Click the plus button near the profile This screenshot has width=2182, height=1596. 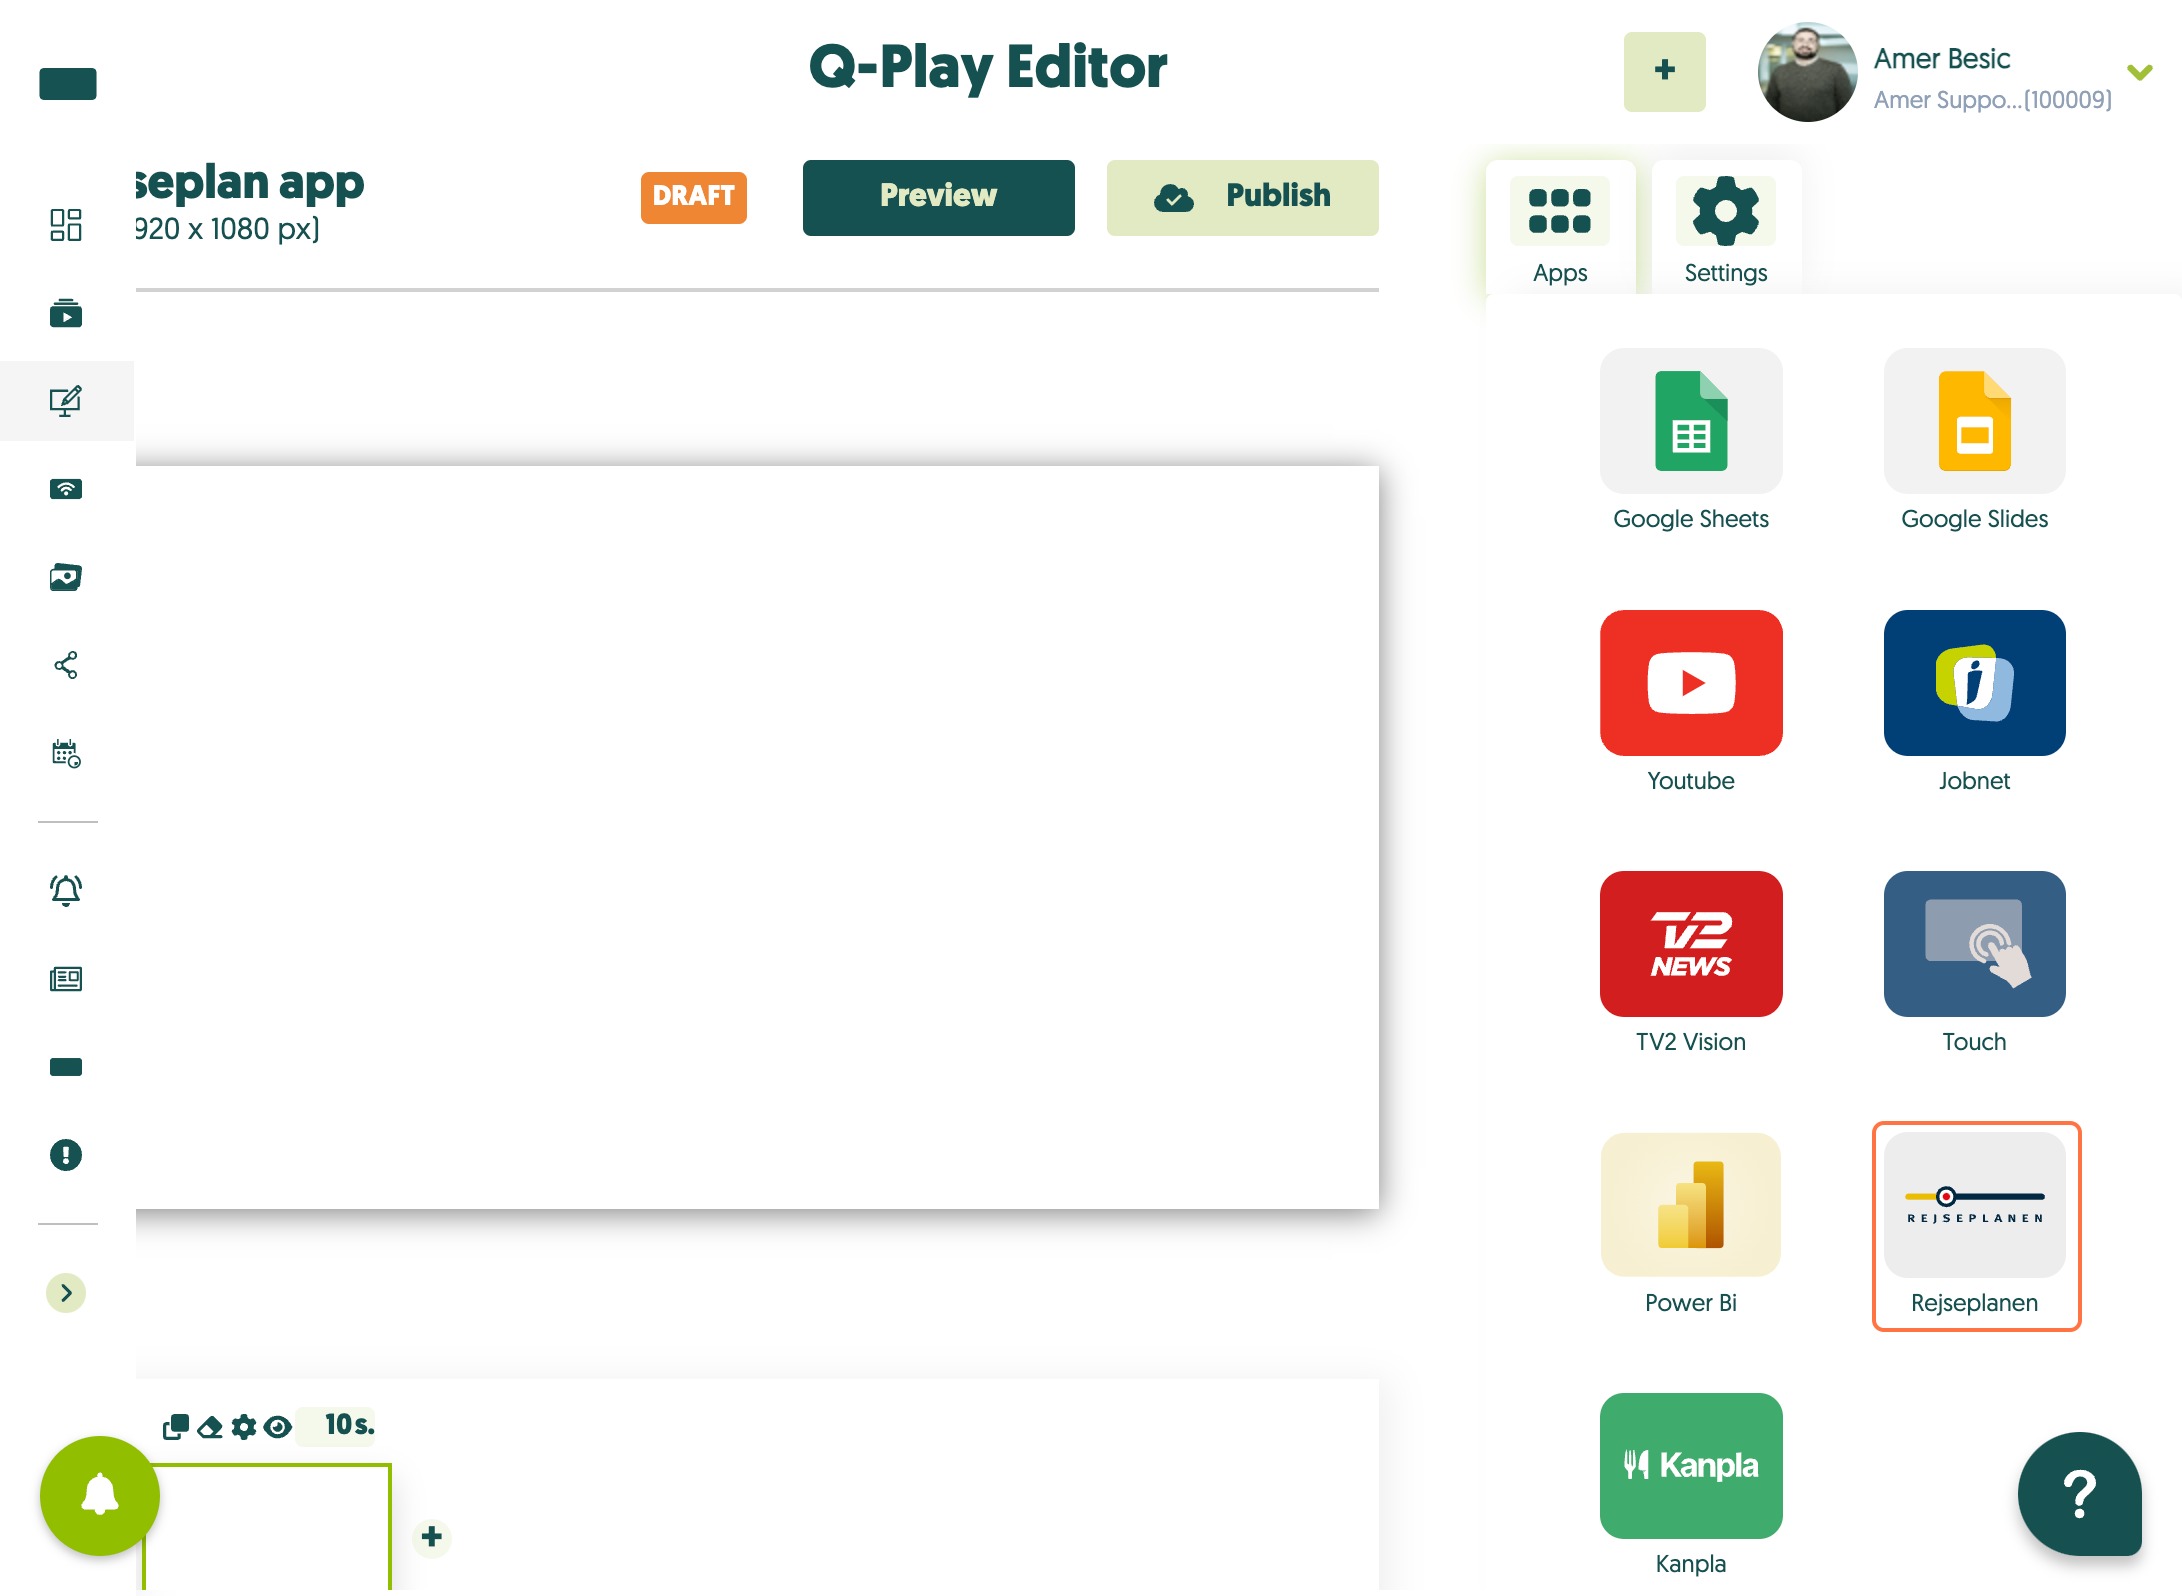pos(1664,71)
